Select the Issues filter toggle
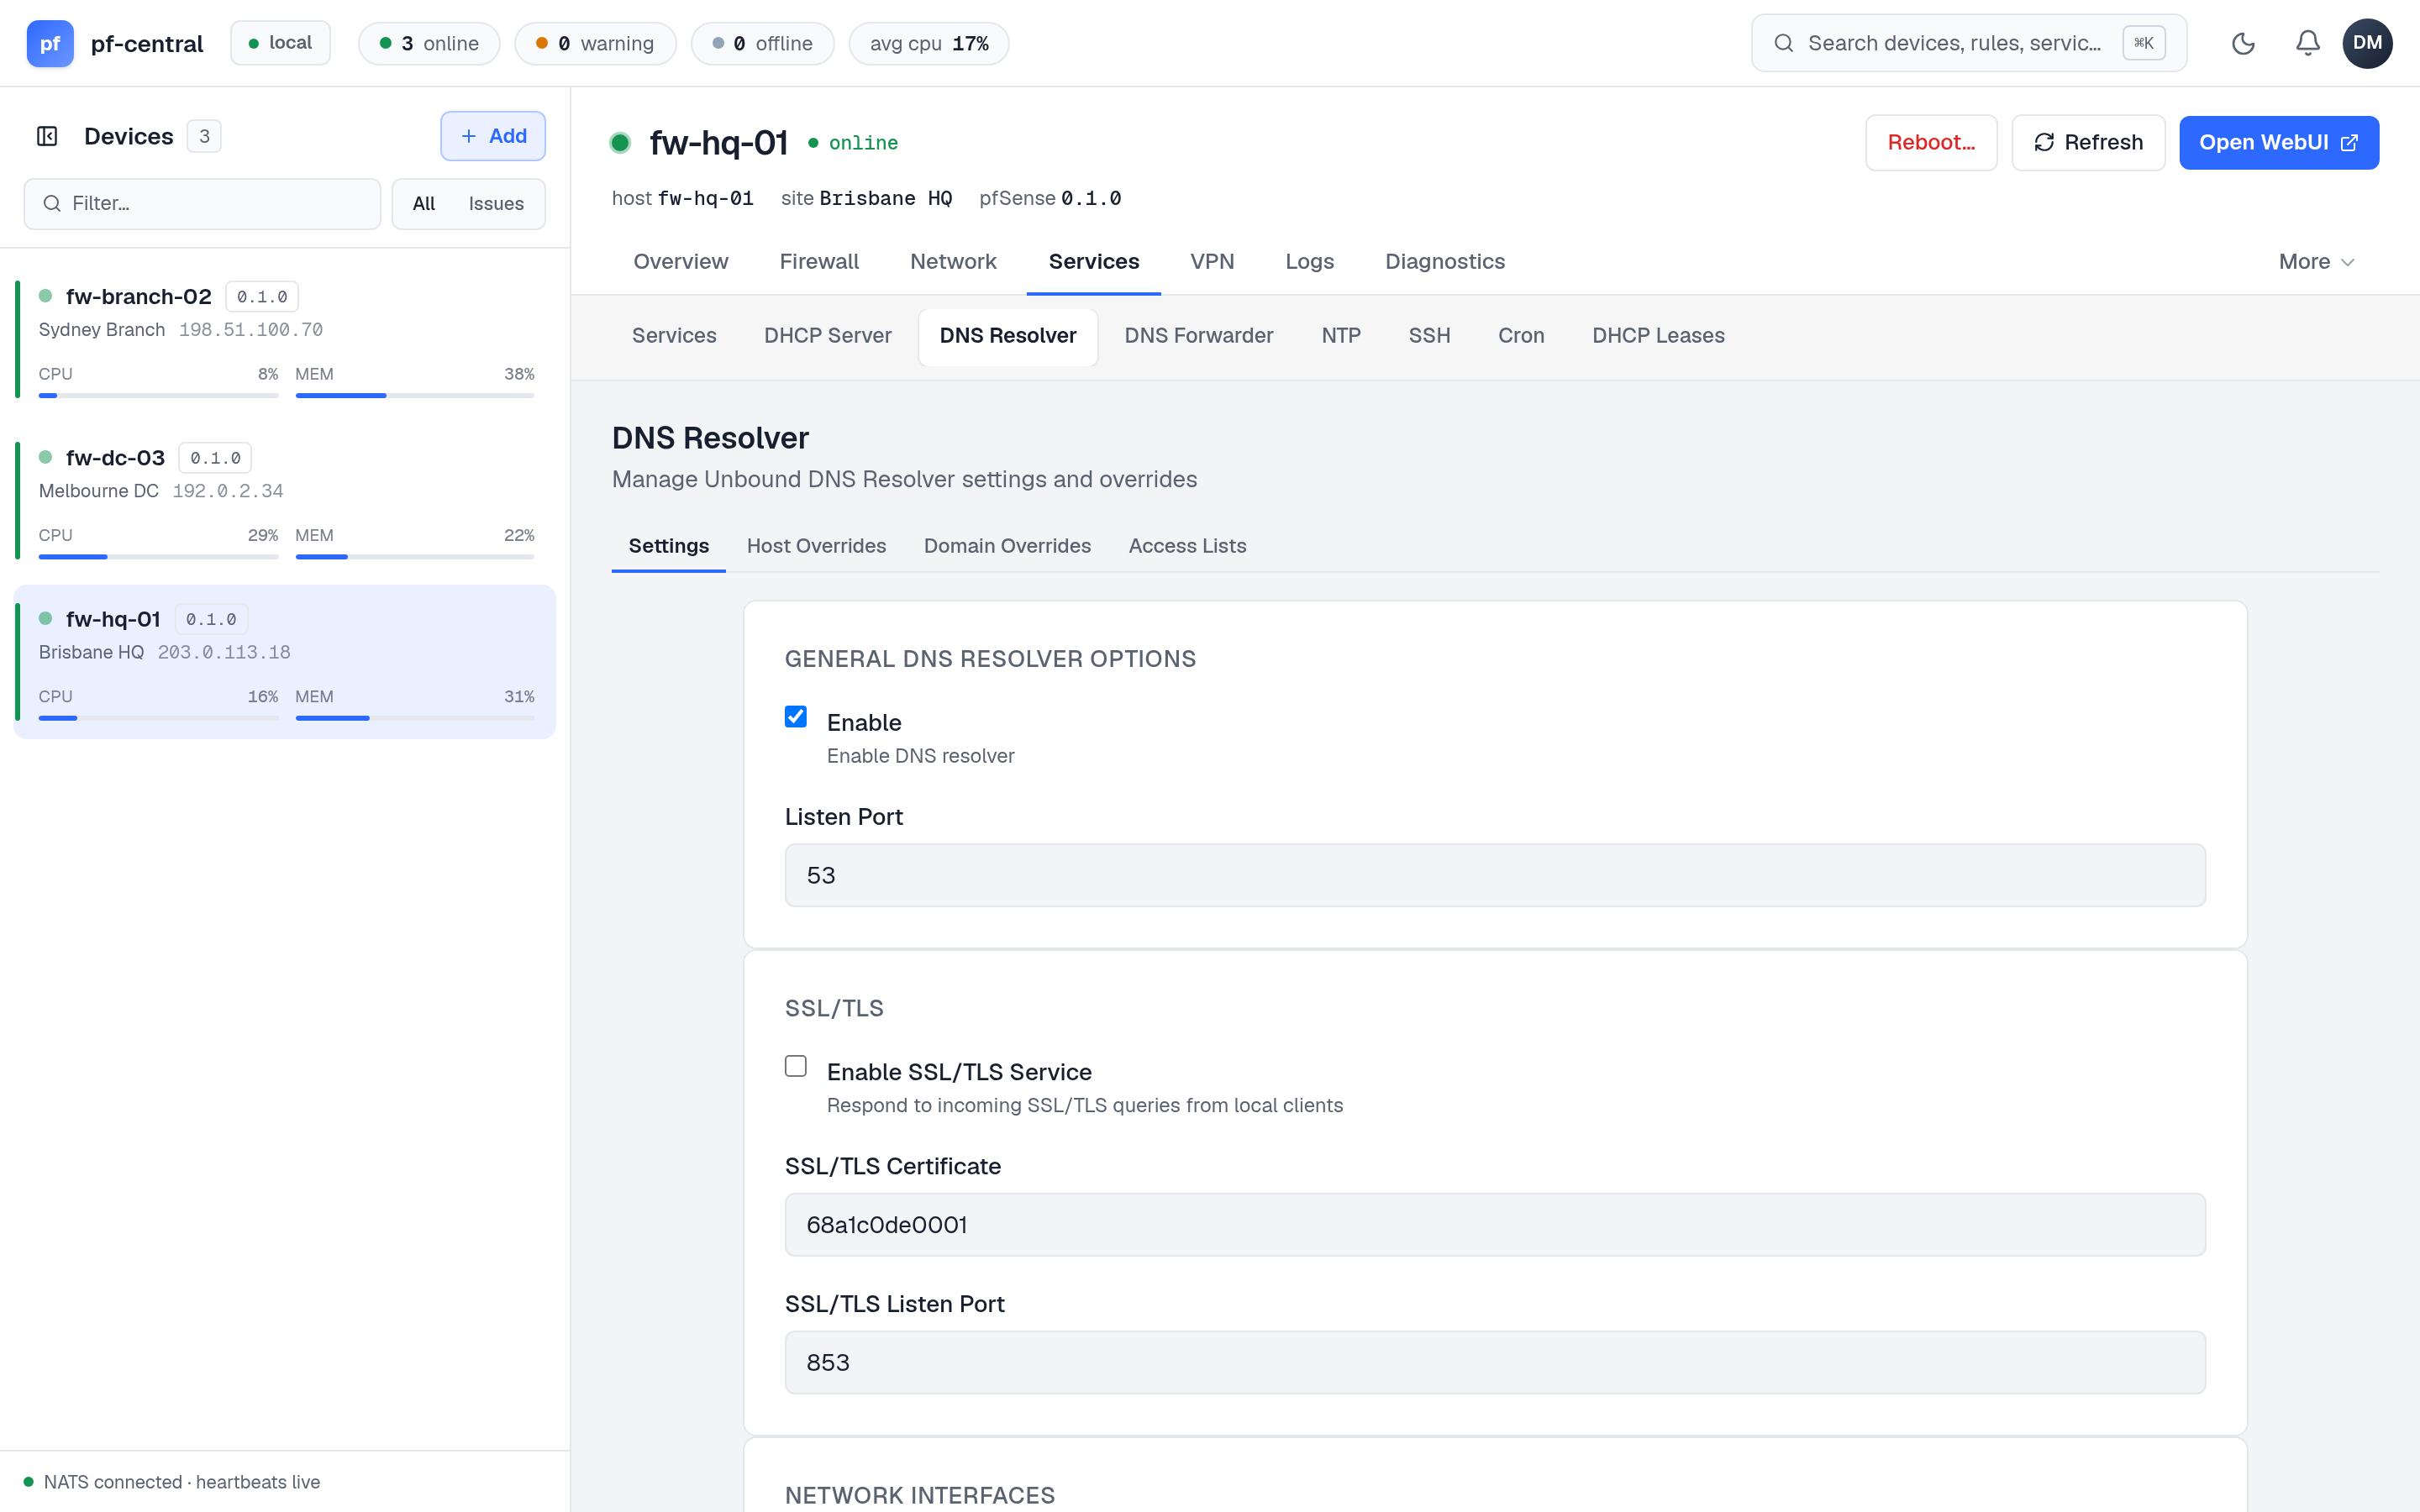This screenshot has height=1512, width=2420. point(496,204)
